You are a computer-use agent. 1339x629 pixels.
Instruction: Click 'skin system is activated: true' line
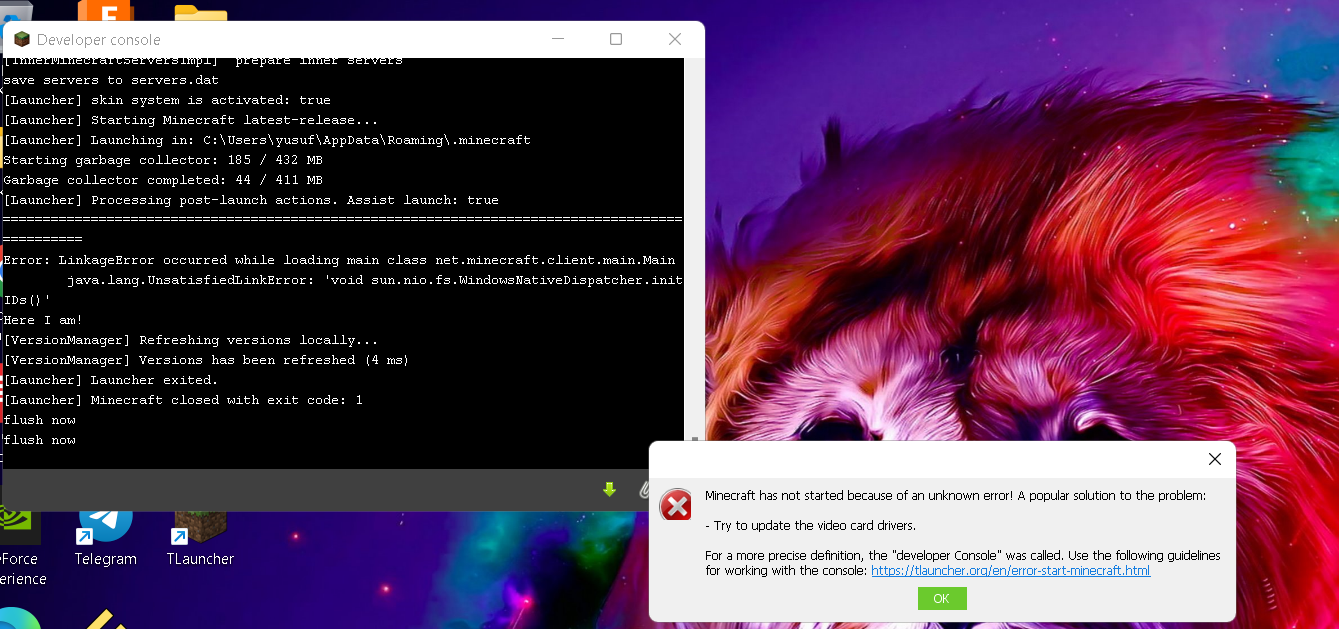coord(167,100)
